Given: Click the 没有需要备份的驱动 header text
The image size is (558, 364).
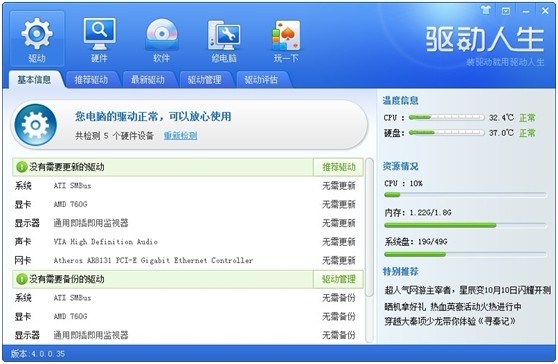Looking at the screenshot, I should click(x=67, y=279).
